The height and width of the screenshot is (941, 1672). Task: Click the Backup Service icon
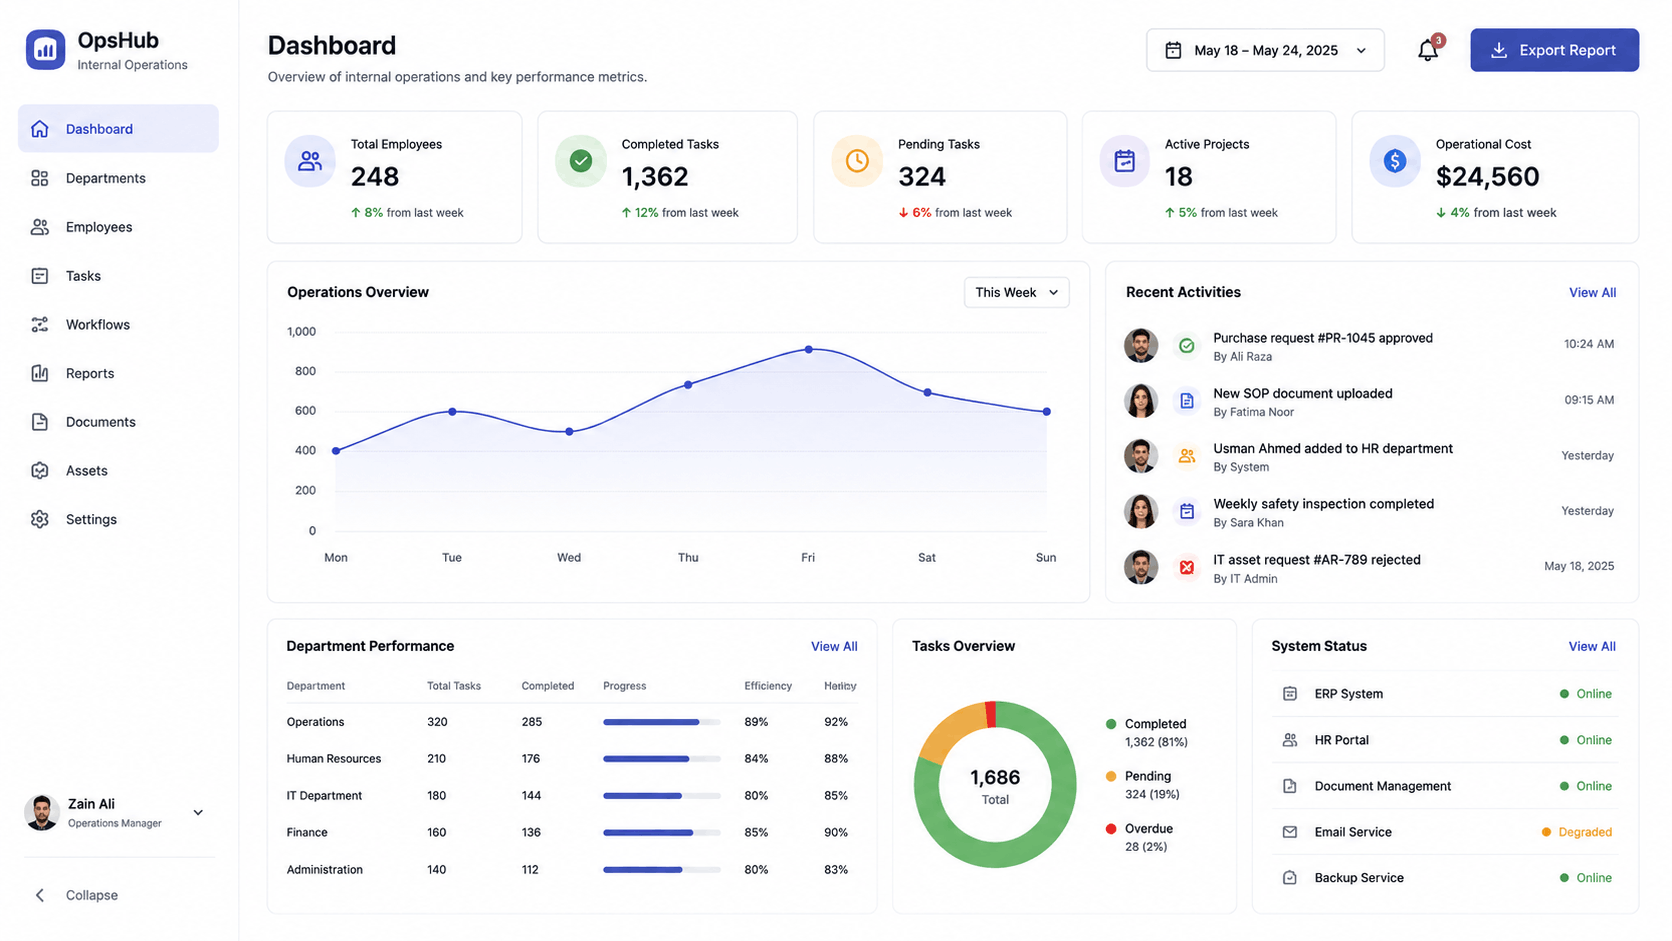coord(1290,878)
